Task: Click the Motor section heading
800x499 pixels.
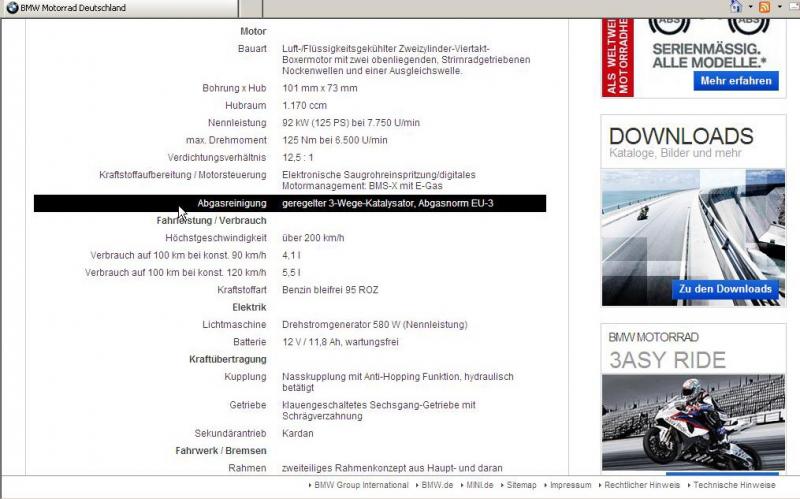Action: pos(253,32)
